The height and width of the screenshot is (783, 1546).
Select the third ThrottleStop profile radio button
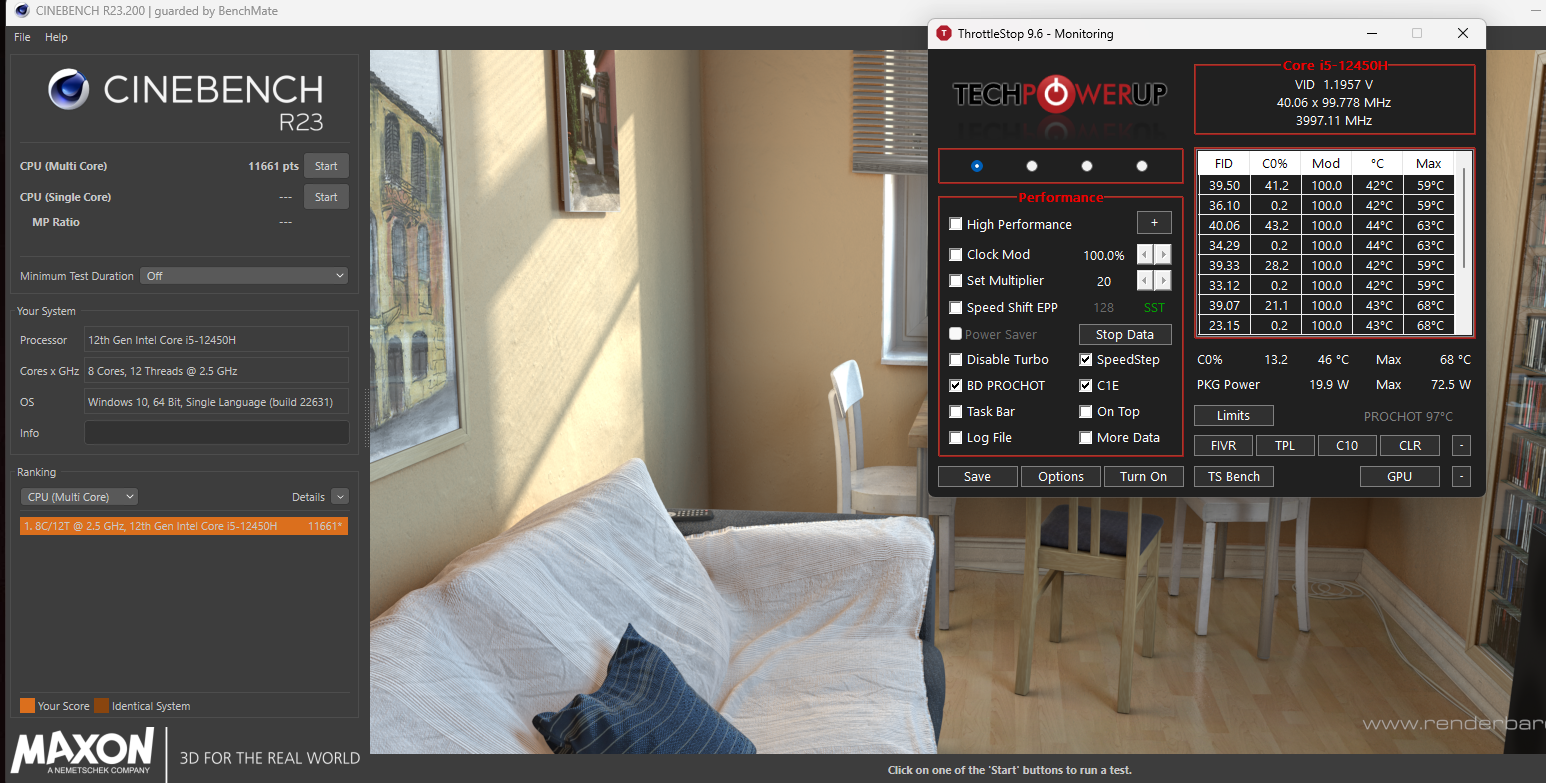click(x=1087, y=166)
